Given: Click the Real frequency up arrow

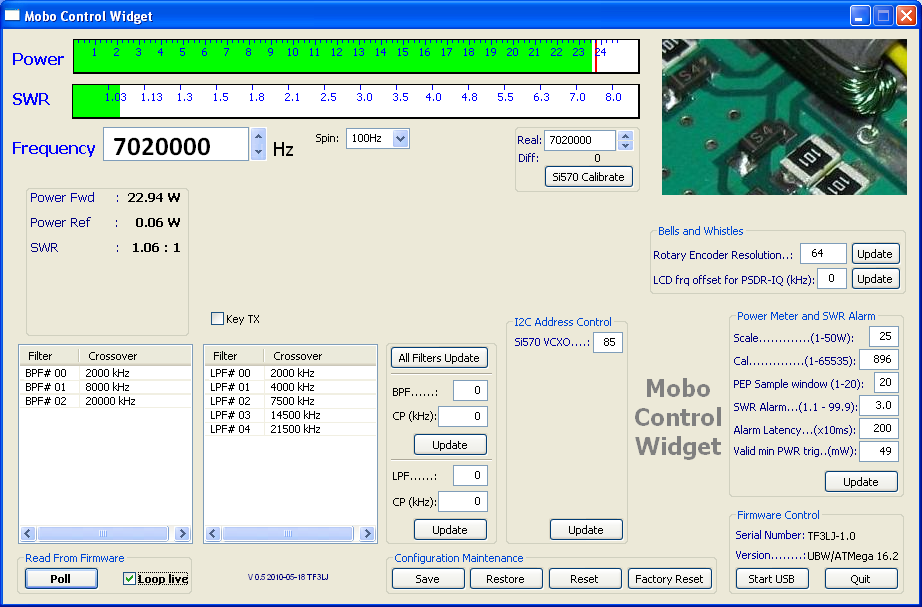Looking at the screenshot, I should point(625,136).
